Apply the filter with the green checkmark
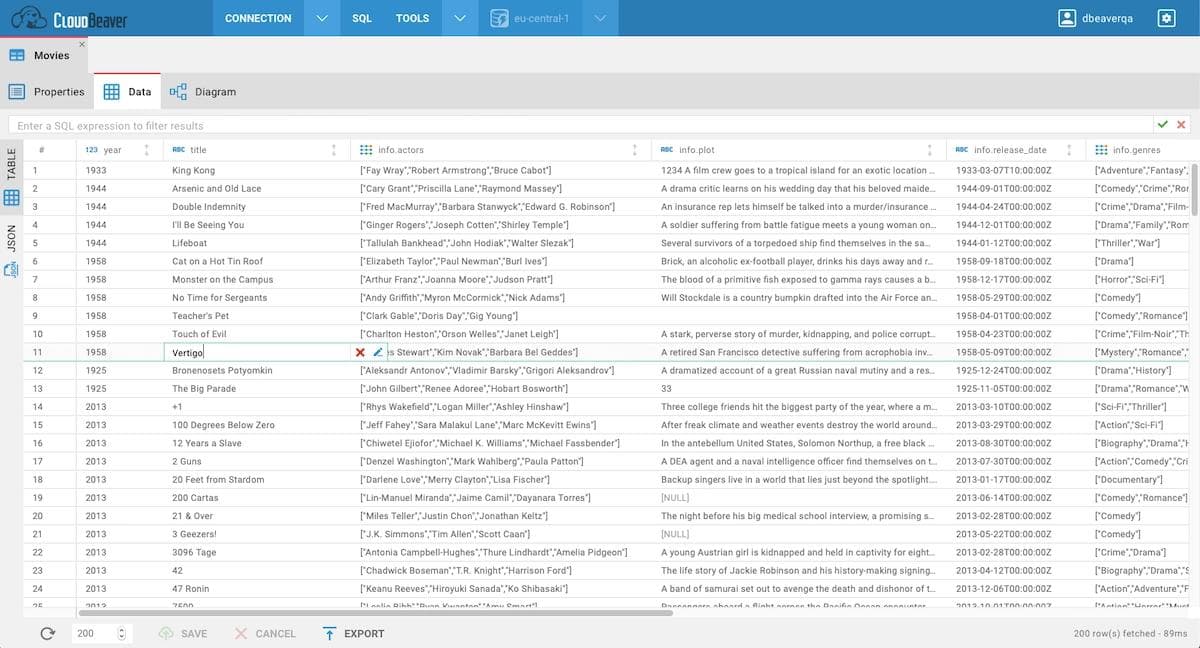 [x=1163, y=125]
